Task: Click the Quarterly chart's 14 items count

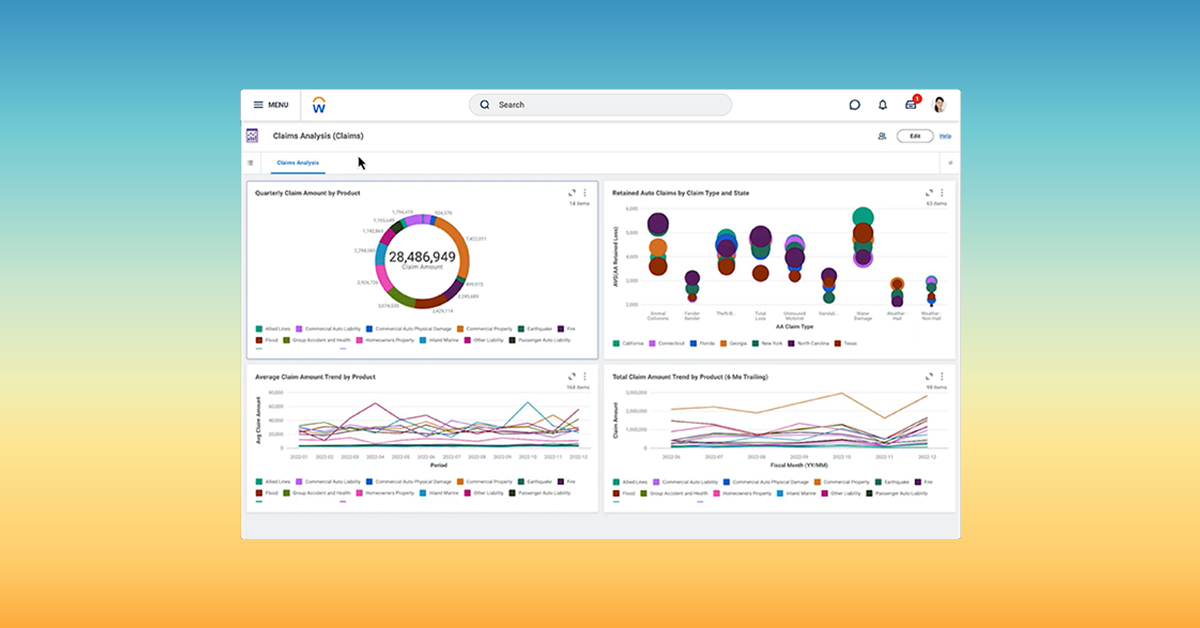Action: tap(580, 204)
